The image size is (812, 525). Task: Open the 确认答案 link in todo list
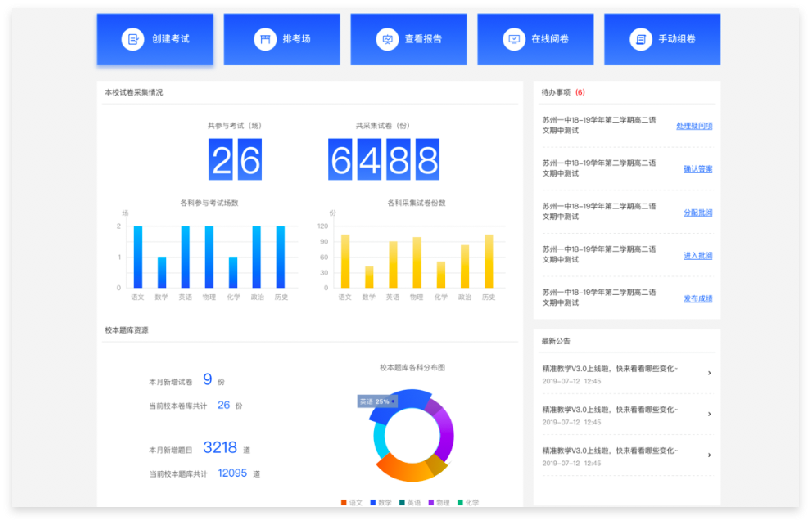tap(697, 169)
